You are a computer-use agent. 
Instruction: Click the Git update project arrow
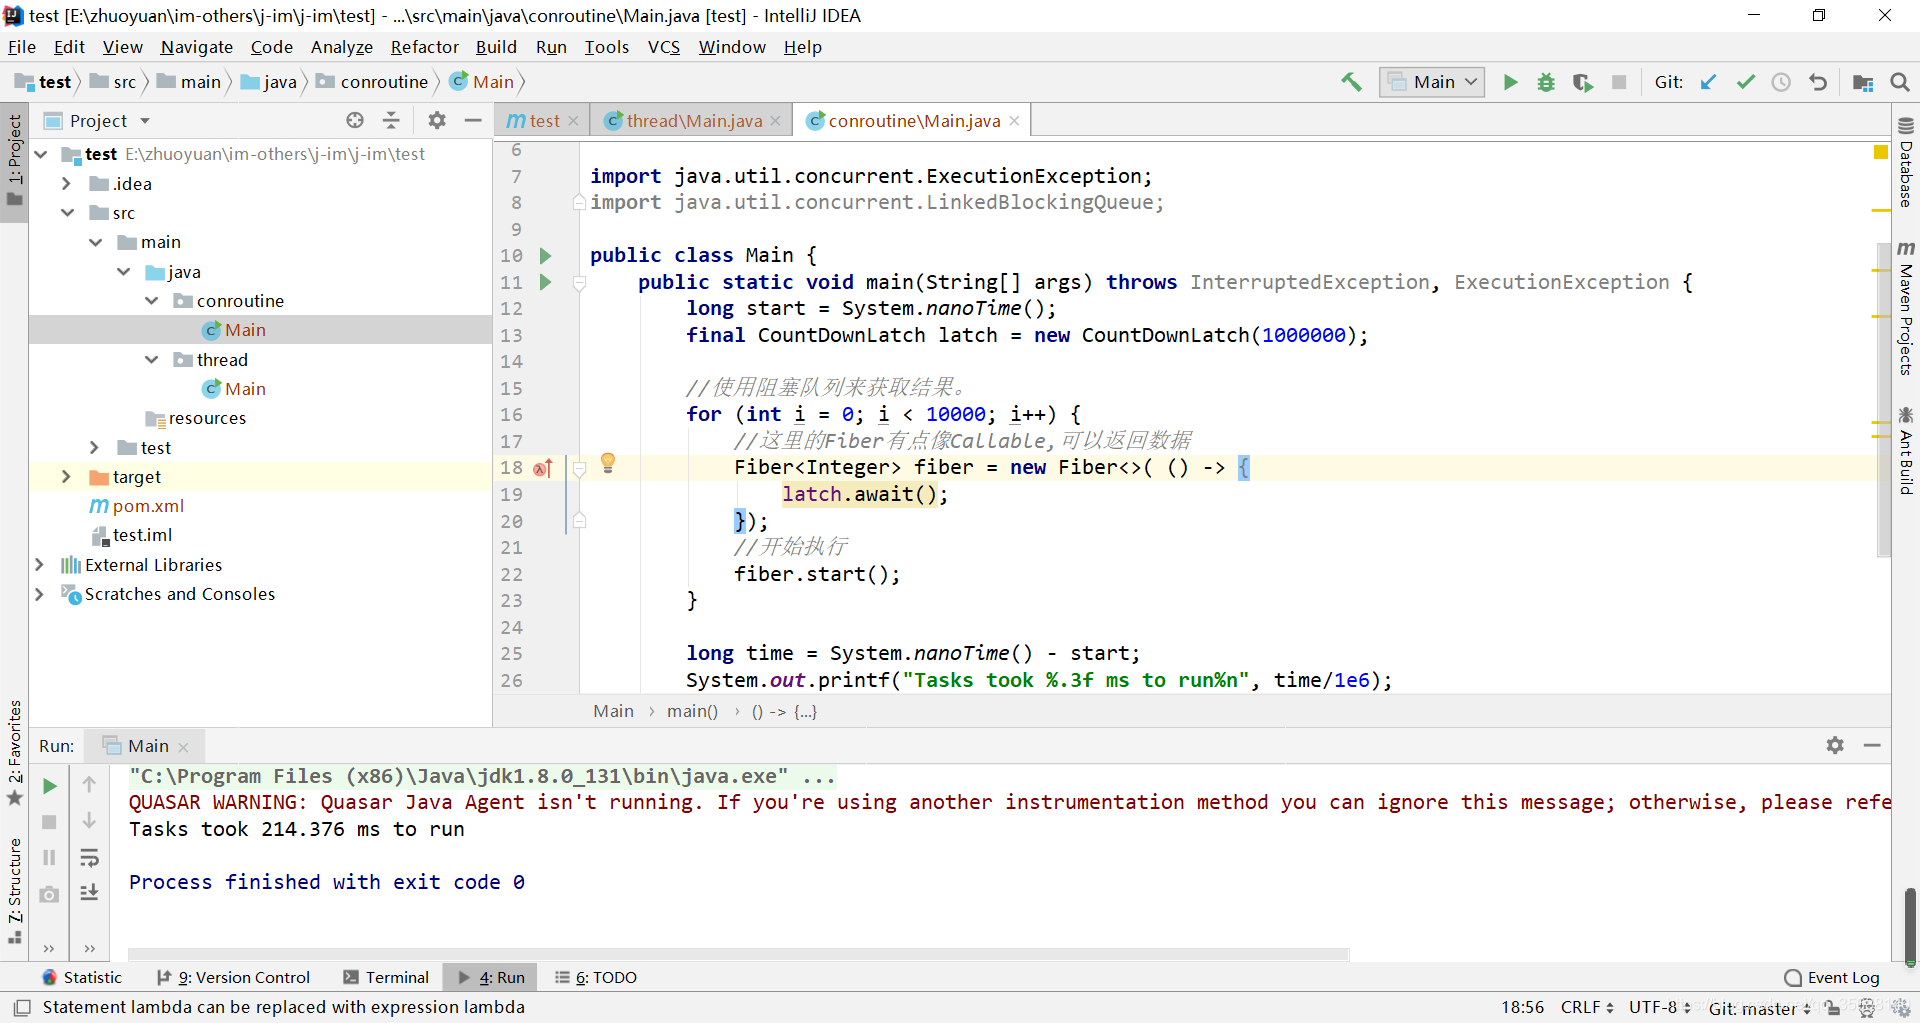1709,82
